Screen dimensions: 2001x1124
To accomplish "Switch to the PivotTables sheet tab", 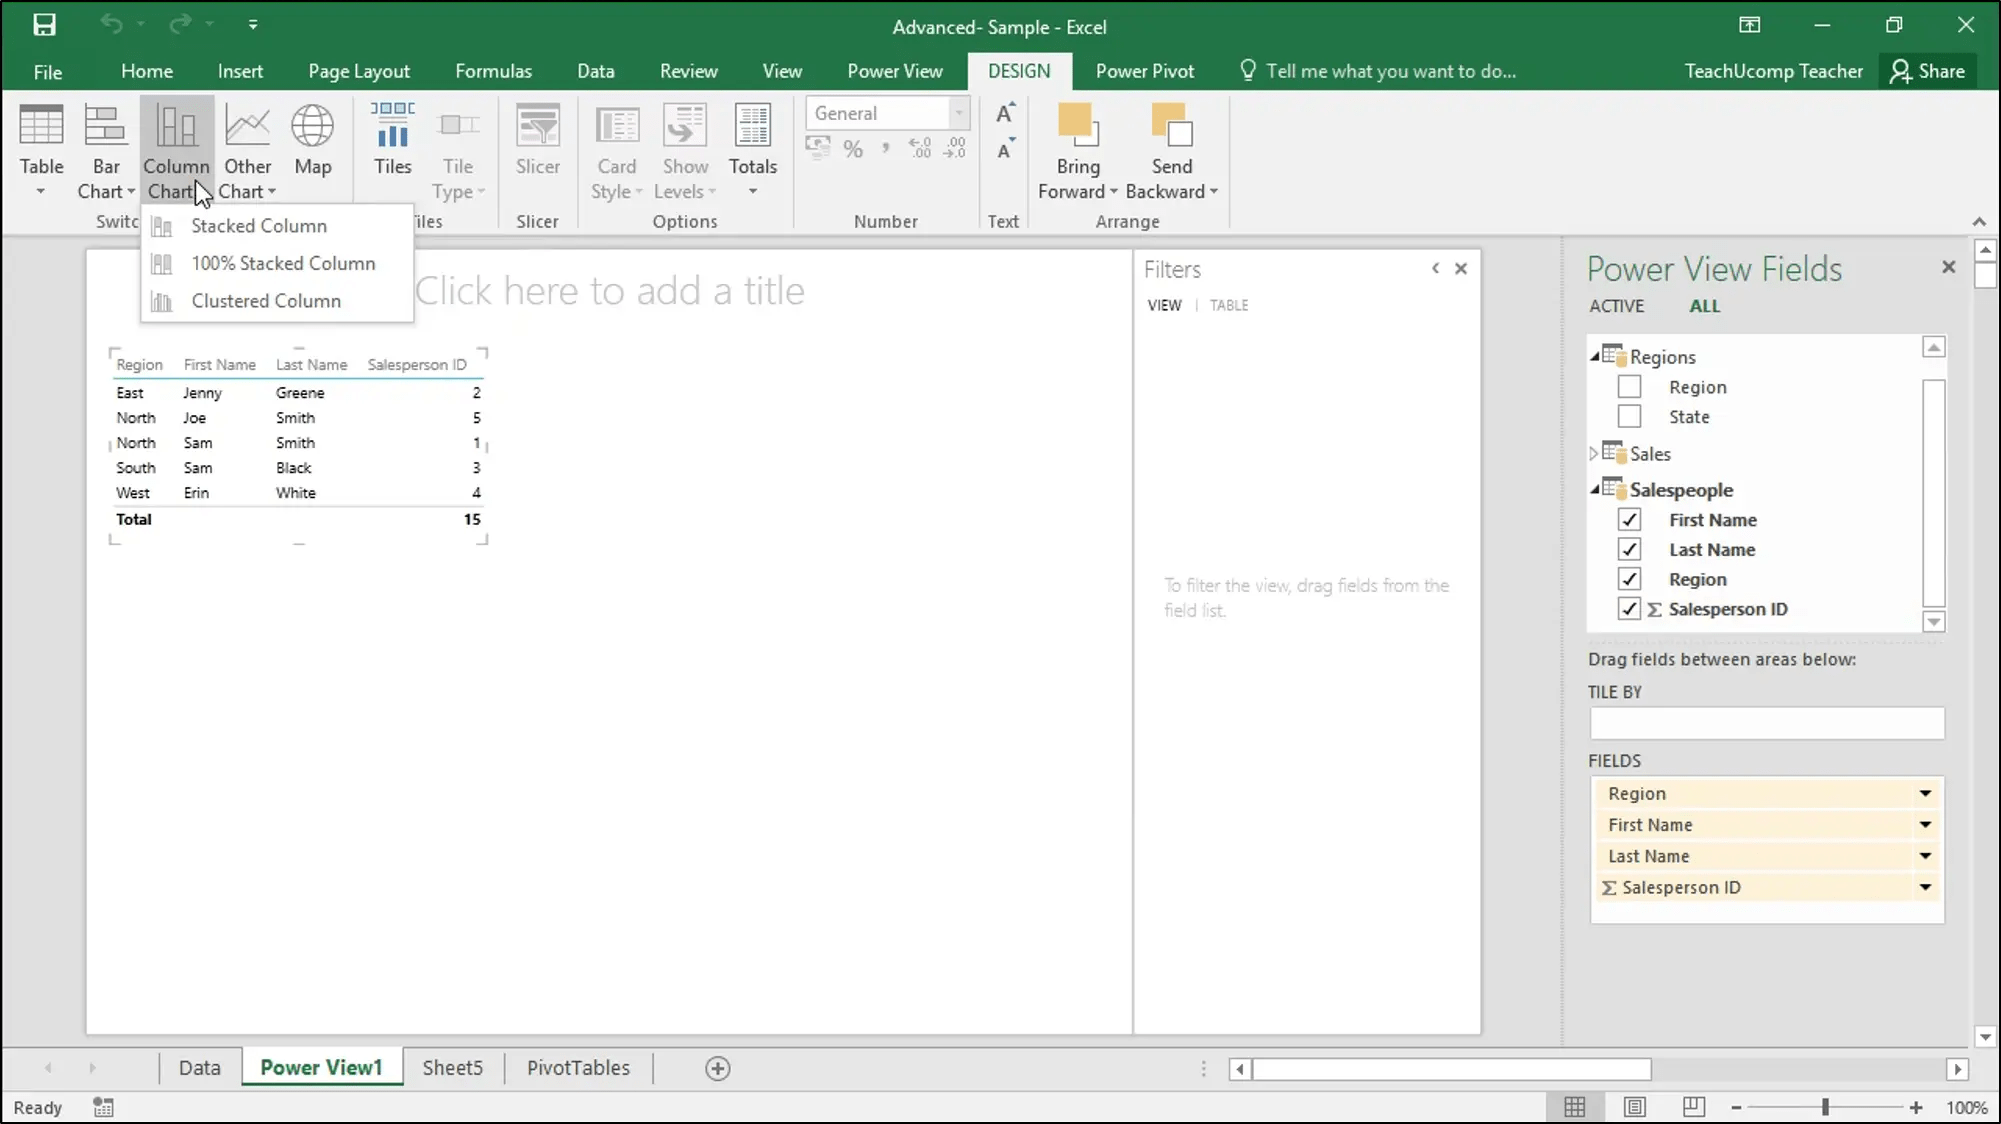I will pyautogui.click(x=577, y=1067).
